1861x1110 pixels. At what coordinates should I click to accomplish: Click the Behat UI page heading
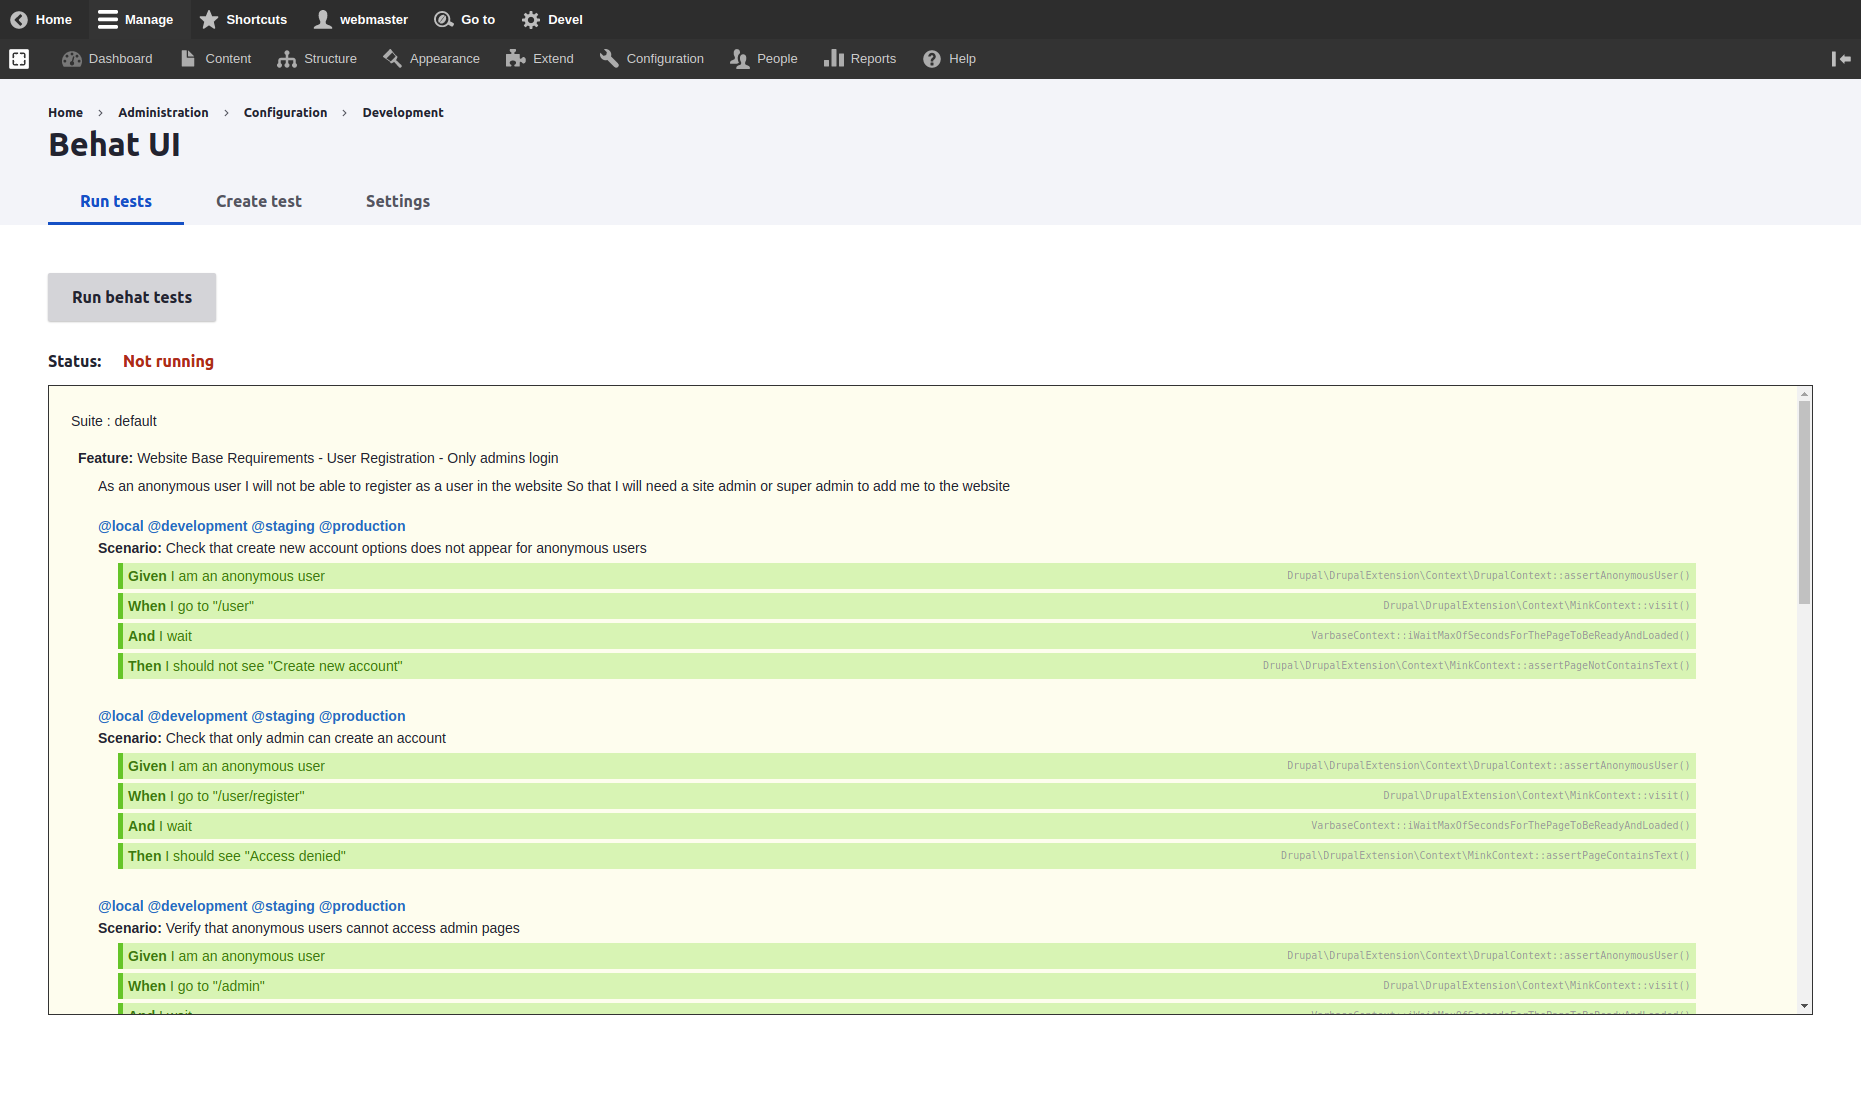pyautogui.click(x=114, y=145)
